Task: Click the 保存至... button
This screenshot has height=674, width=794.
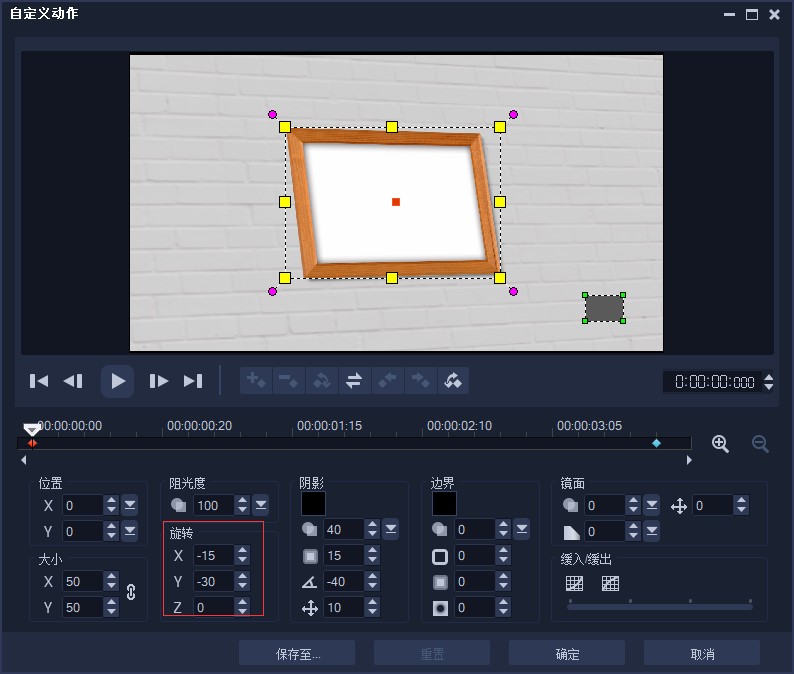Action: tap(297, 654)
